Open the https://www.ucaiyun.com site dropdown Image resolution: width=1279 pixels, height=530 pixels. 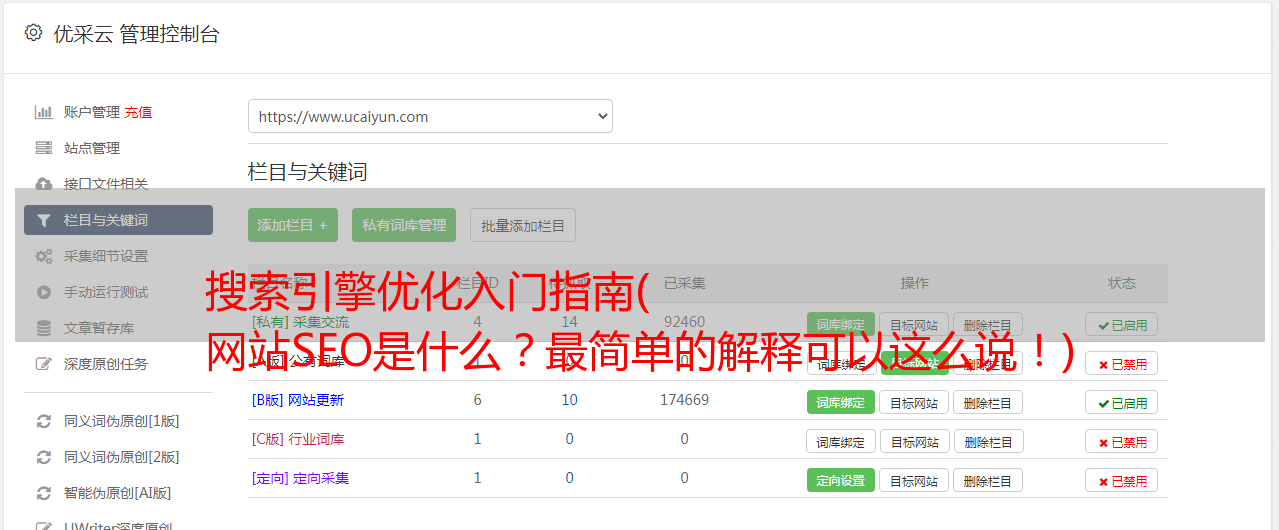pos(430,116)
